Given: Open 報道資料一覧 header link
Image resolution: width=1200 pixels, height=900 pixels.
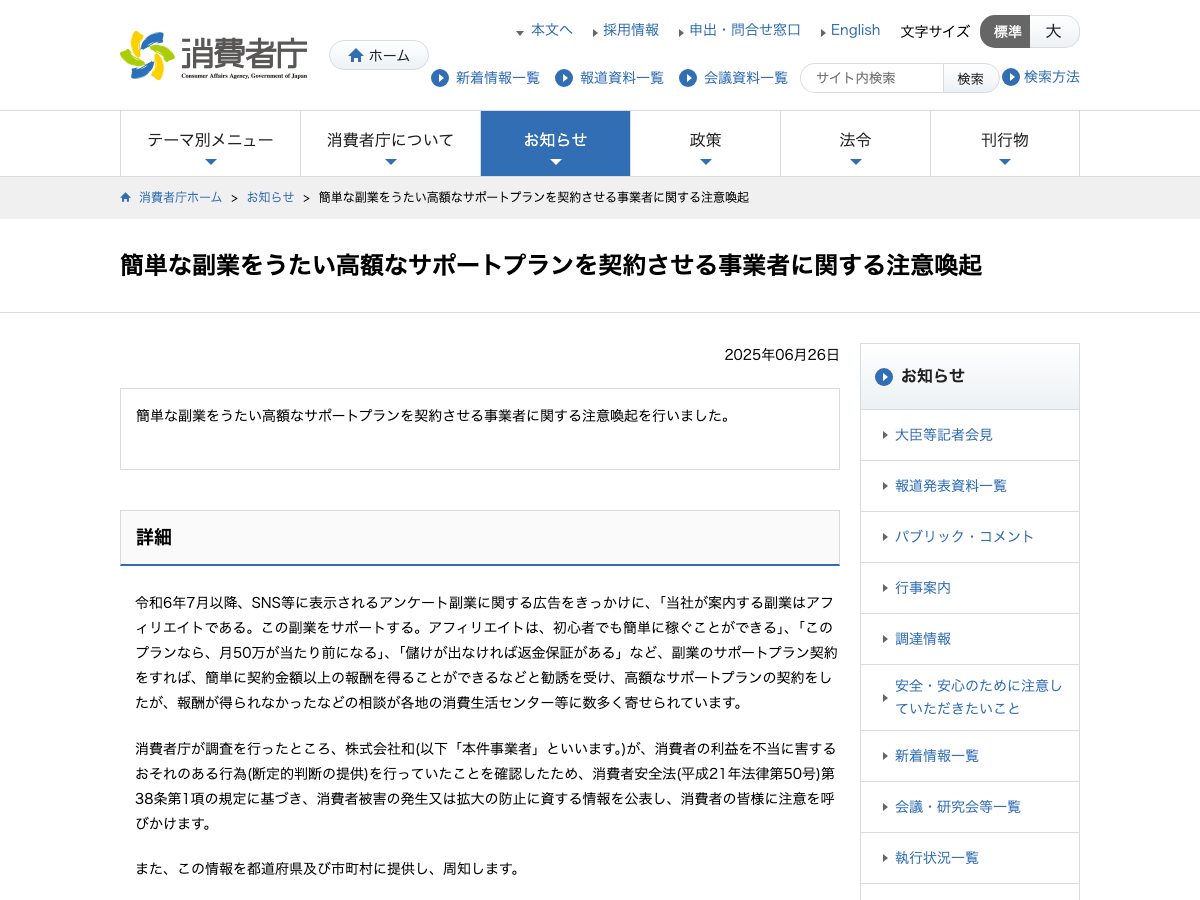Looking at the screenshot, I should (622, 78).
